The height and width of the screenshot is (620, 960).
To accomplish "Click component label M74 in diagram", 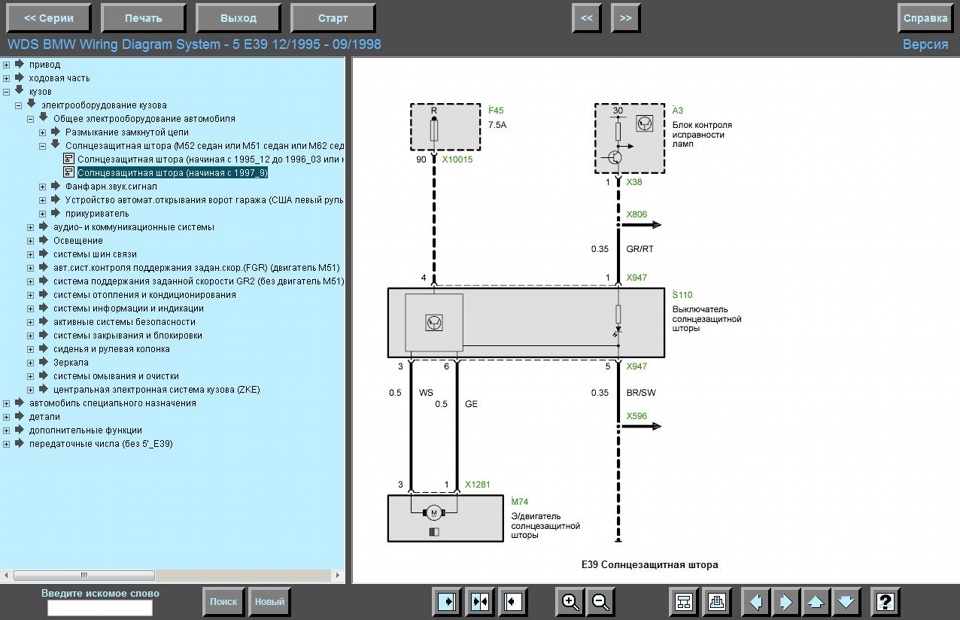I will [x=519, y=502].
